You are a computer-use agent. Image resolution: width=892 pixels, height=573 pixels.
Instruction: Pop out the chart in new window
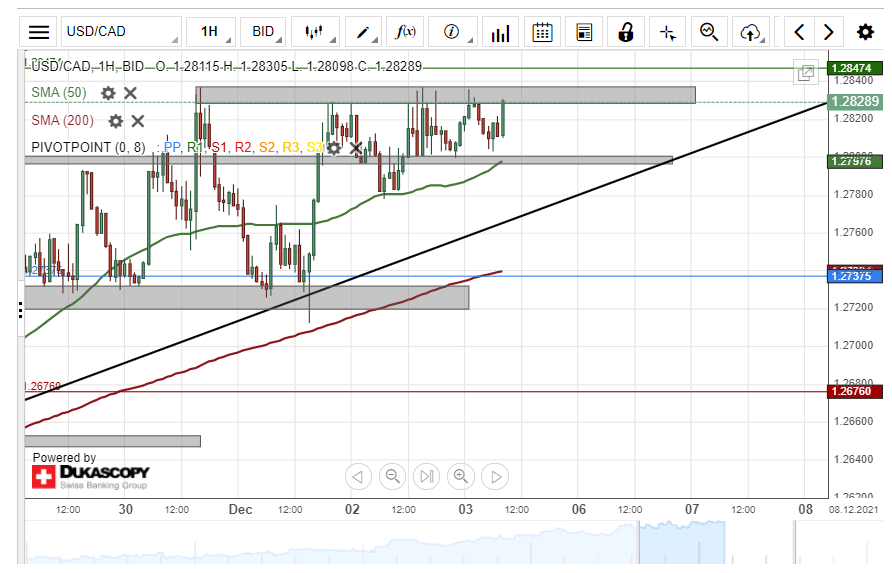point(806,72)
